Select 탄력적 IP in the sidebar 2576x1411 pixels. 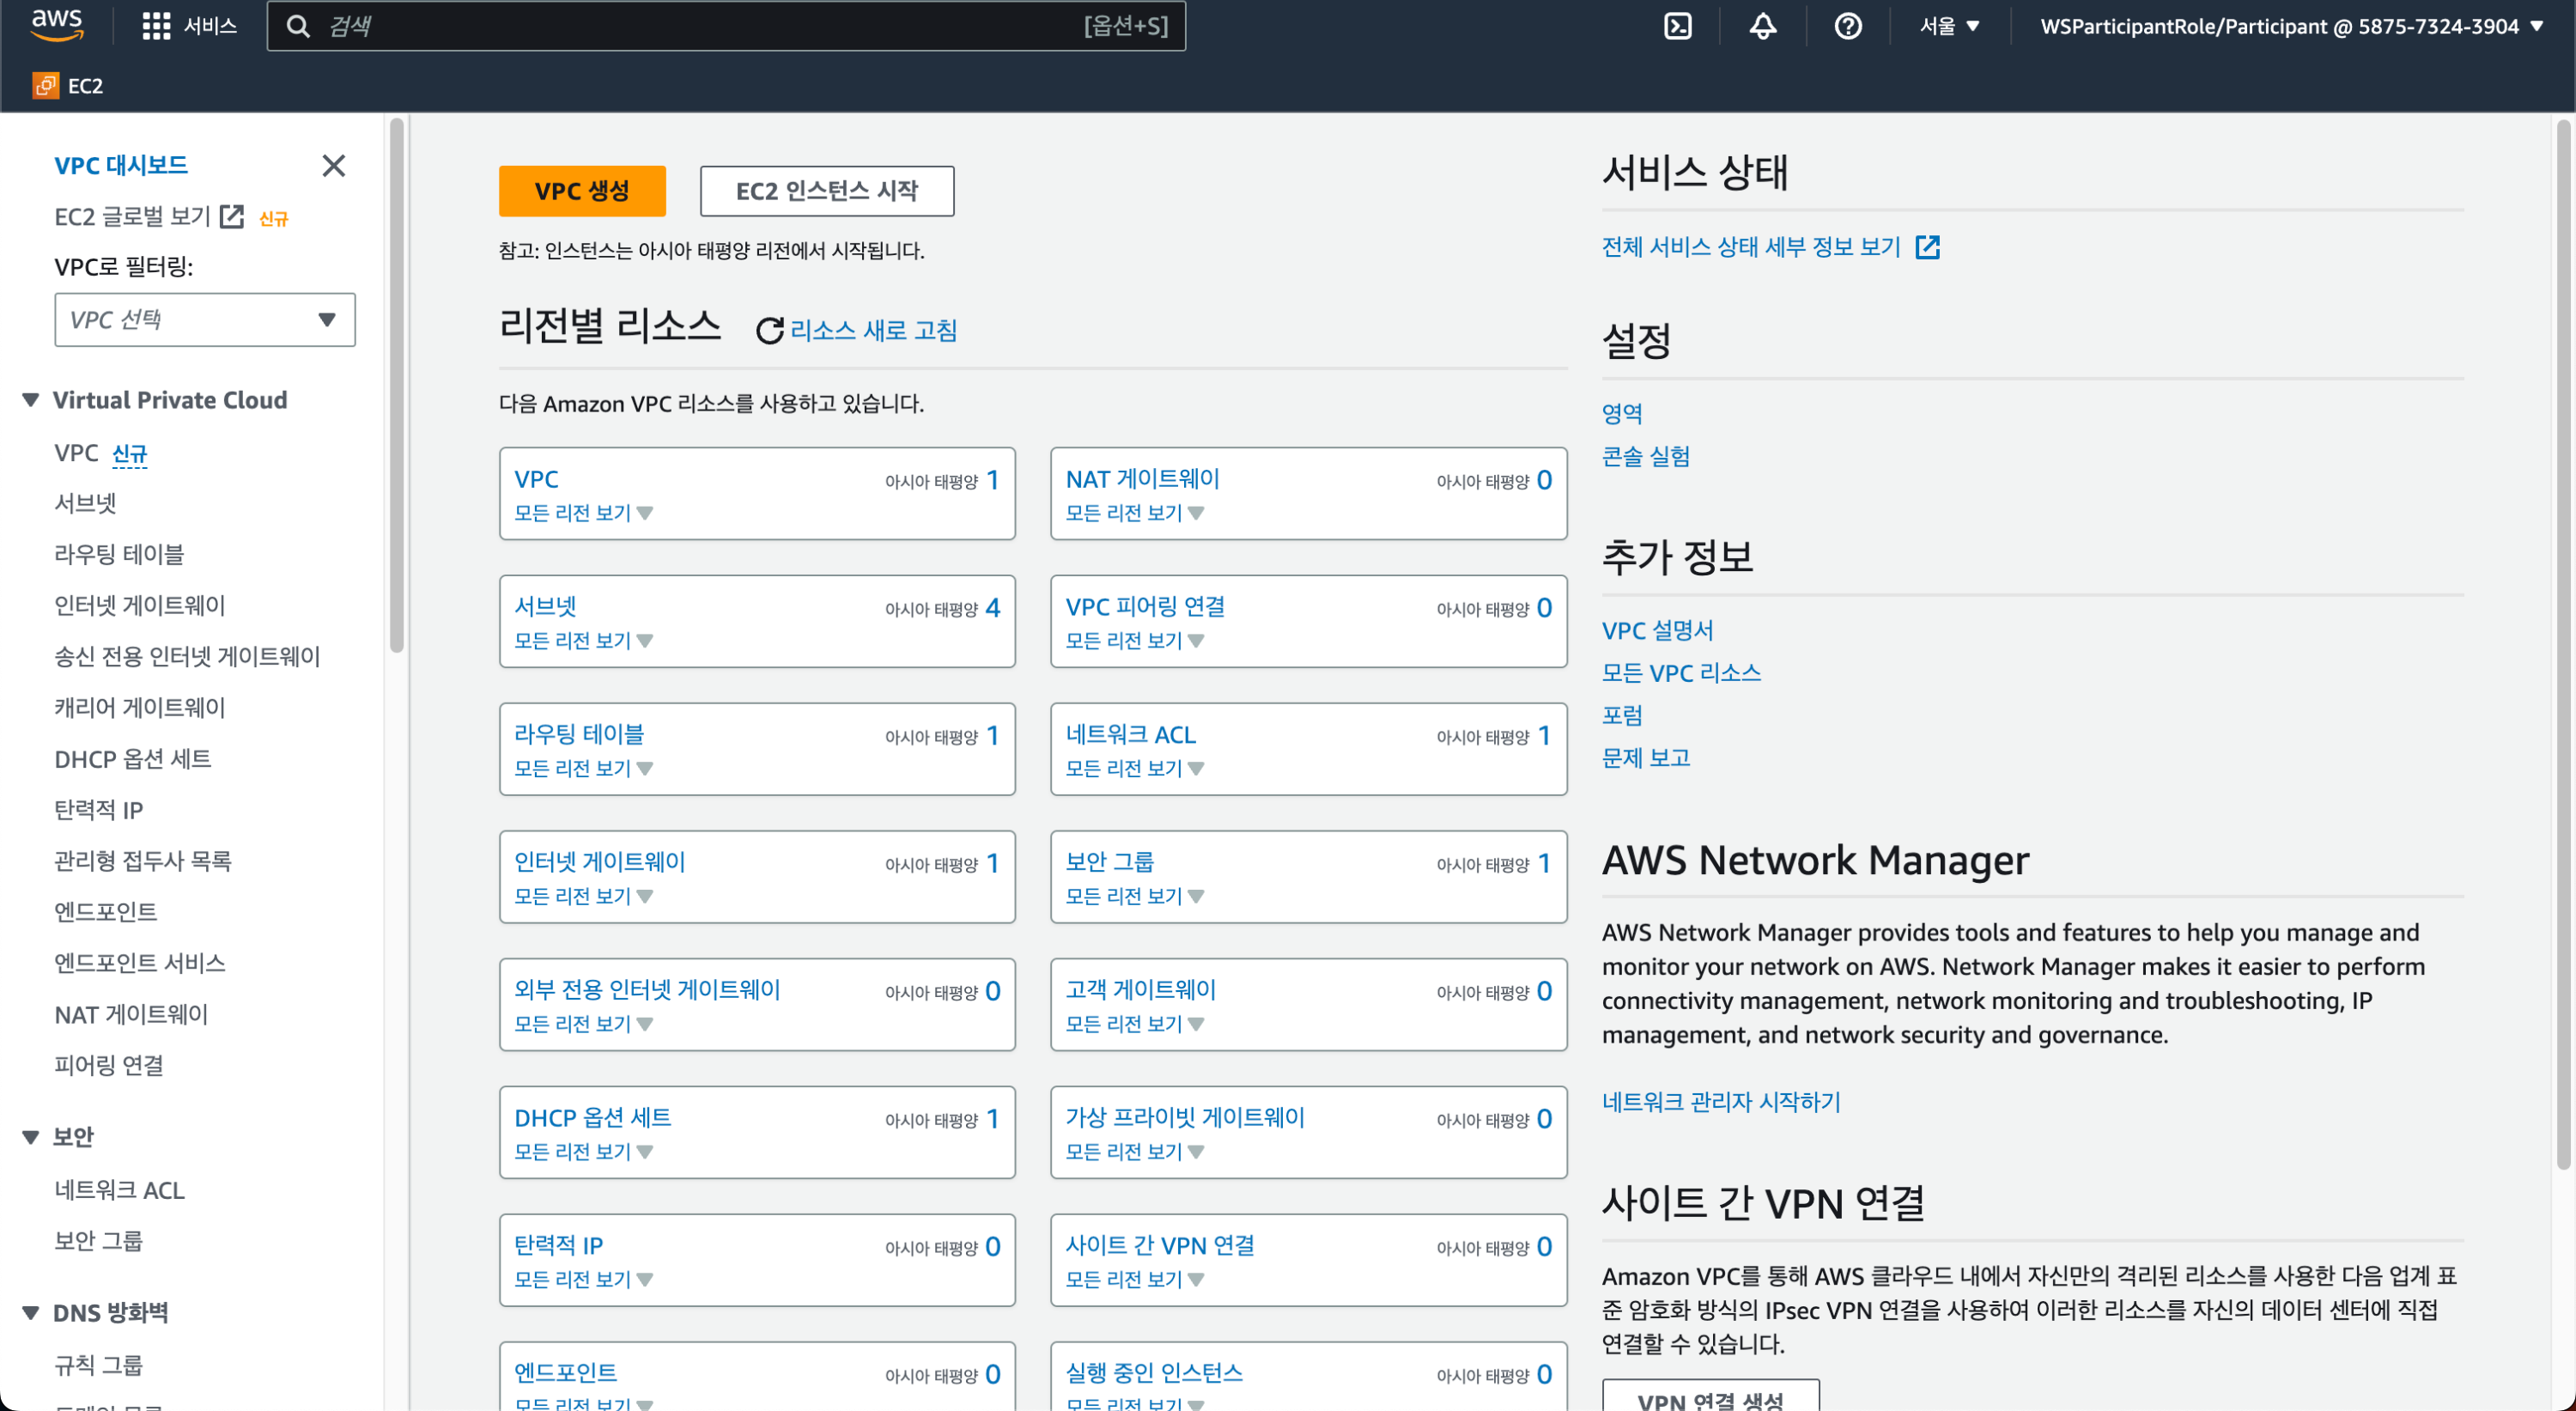click(x=98, y=811)
